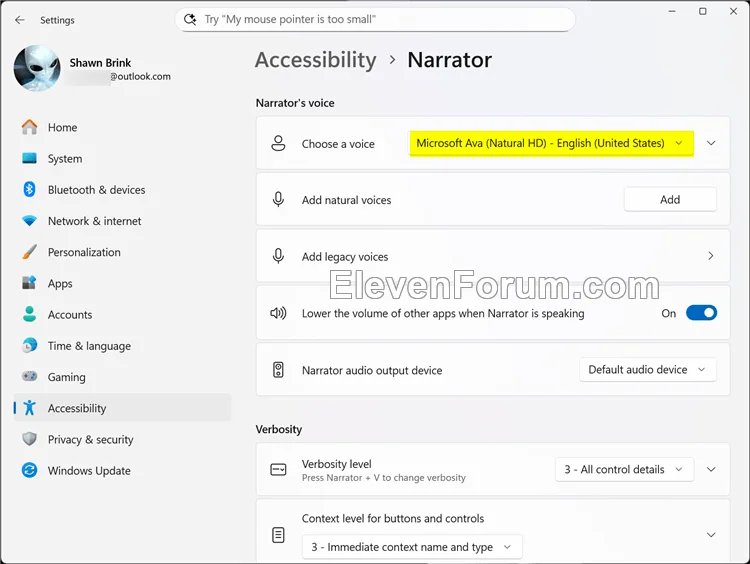Click the Narrator's voice heading

click(295, 103)
